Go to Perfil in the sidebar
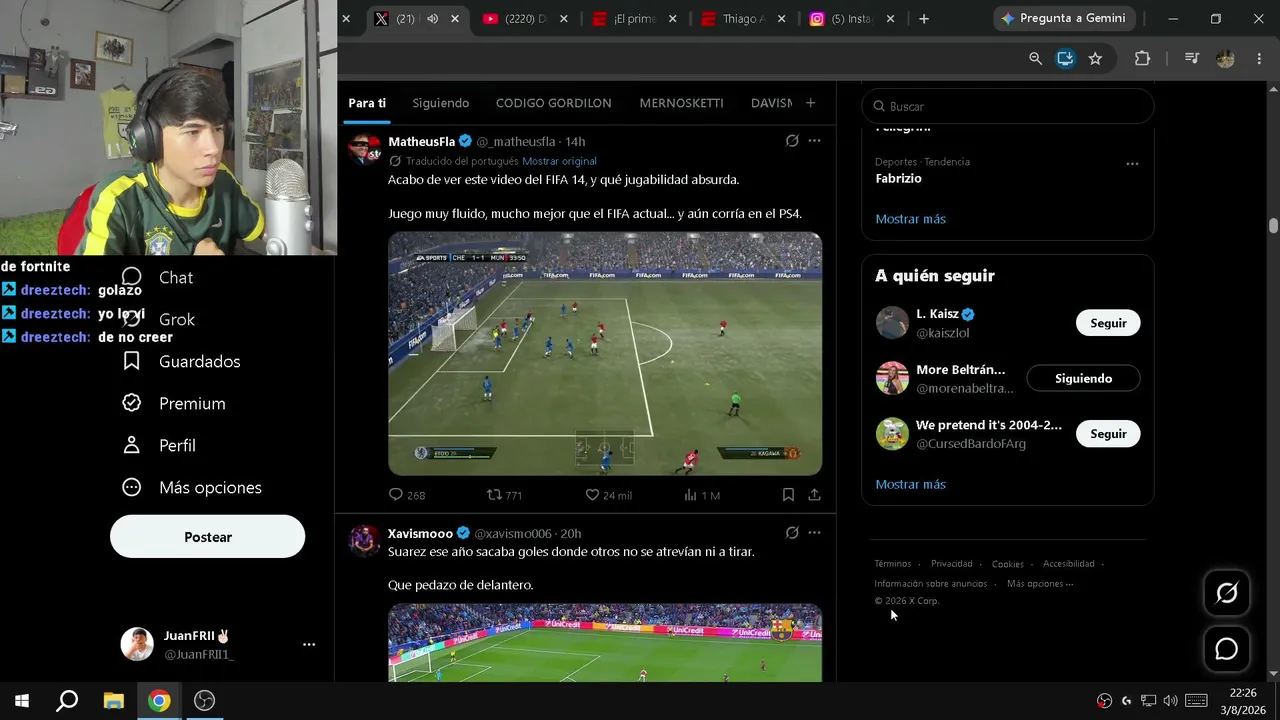Viewport: 1280px width, 720px height. 158,445
